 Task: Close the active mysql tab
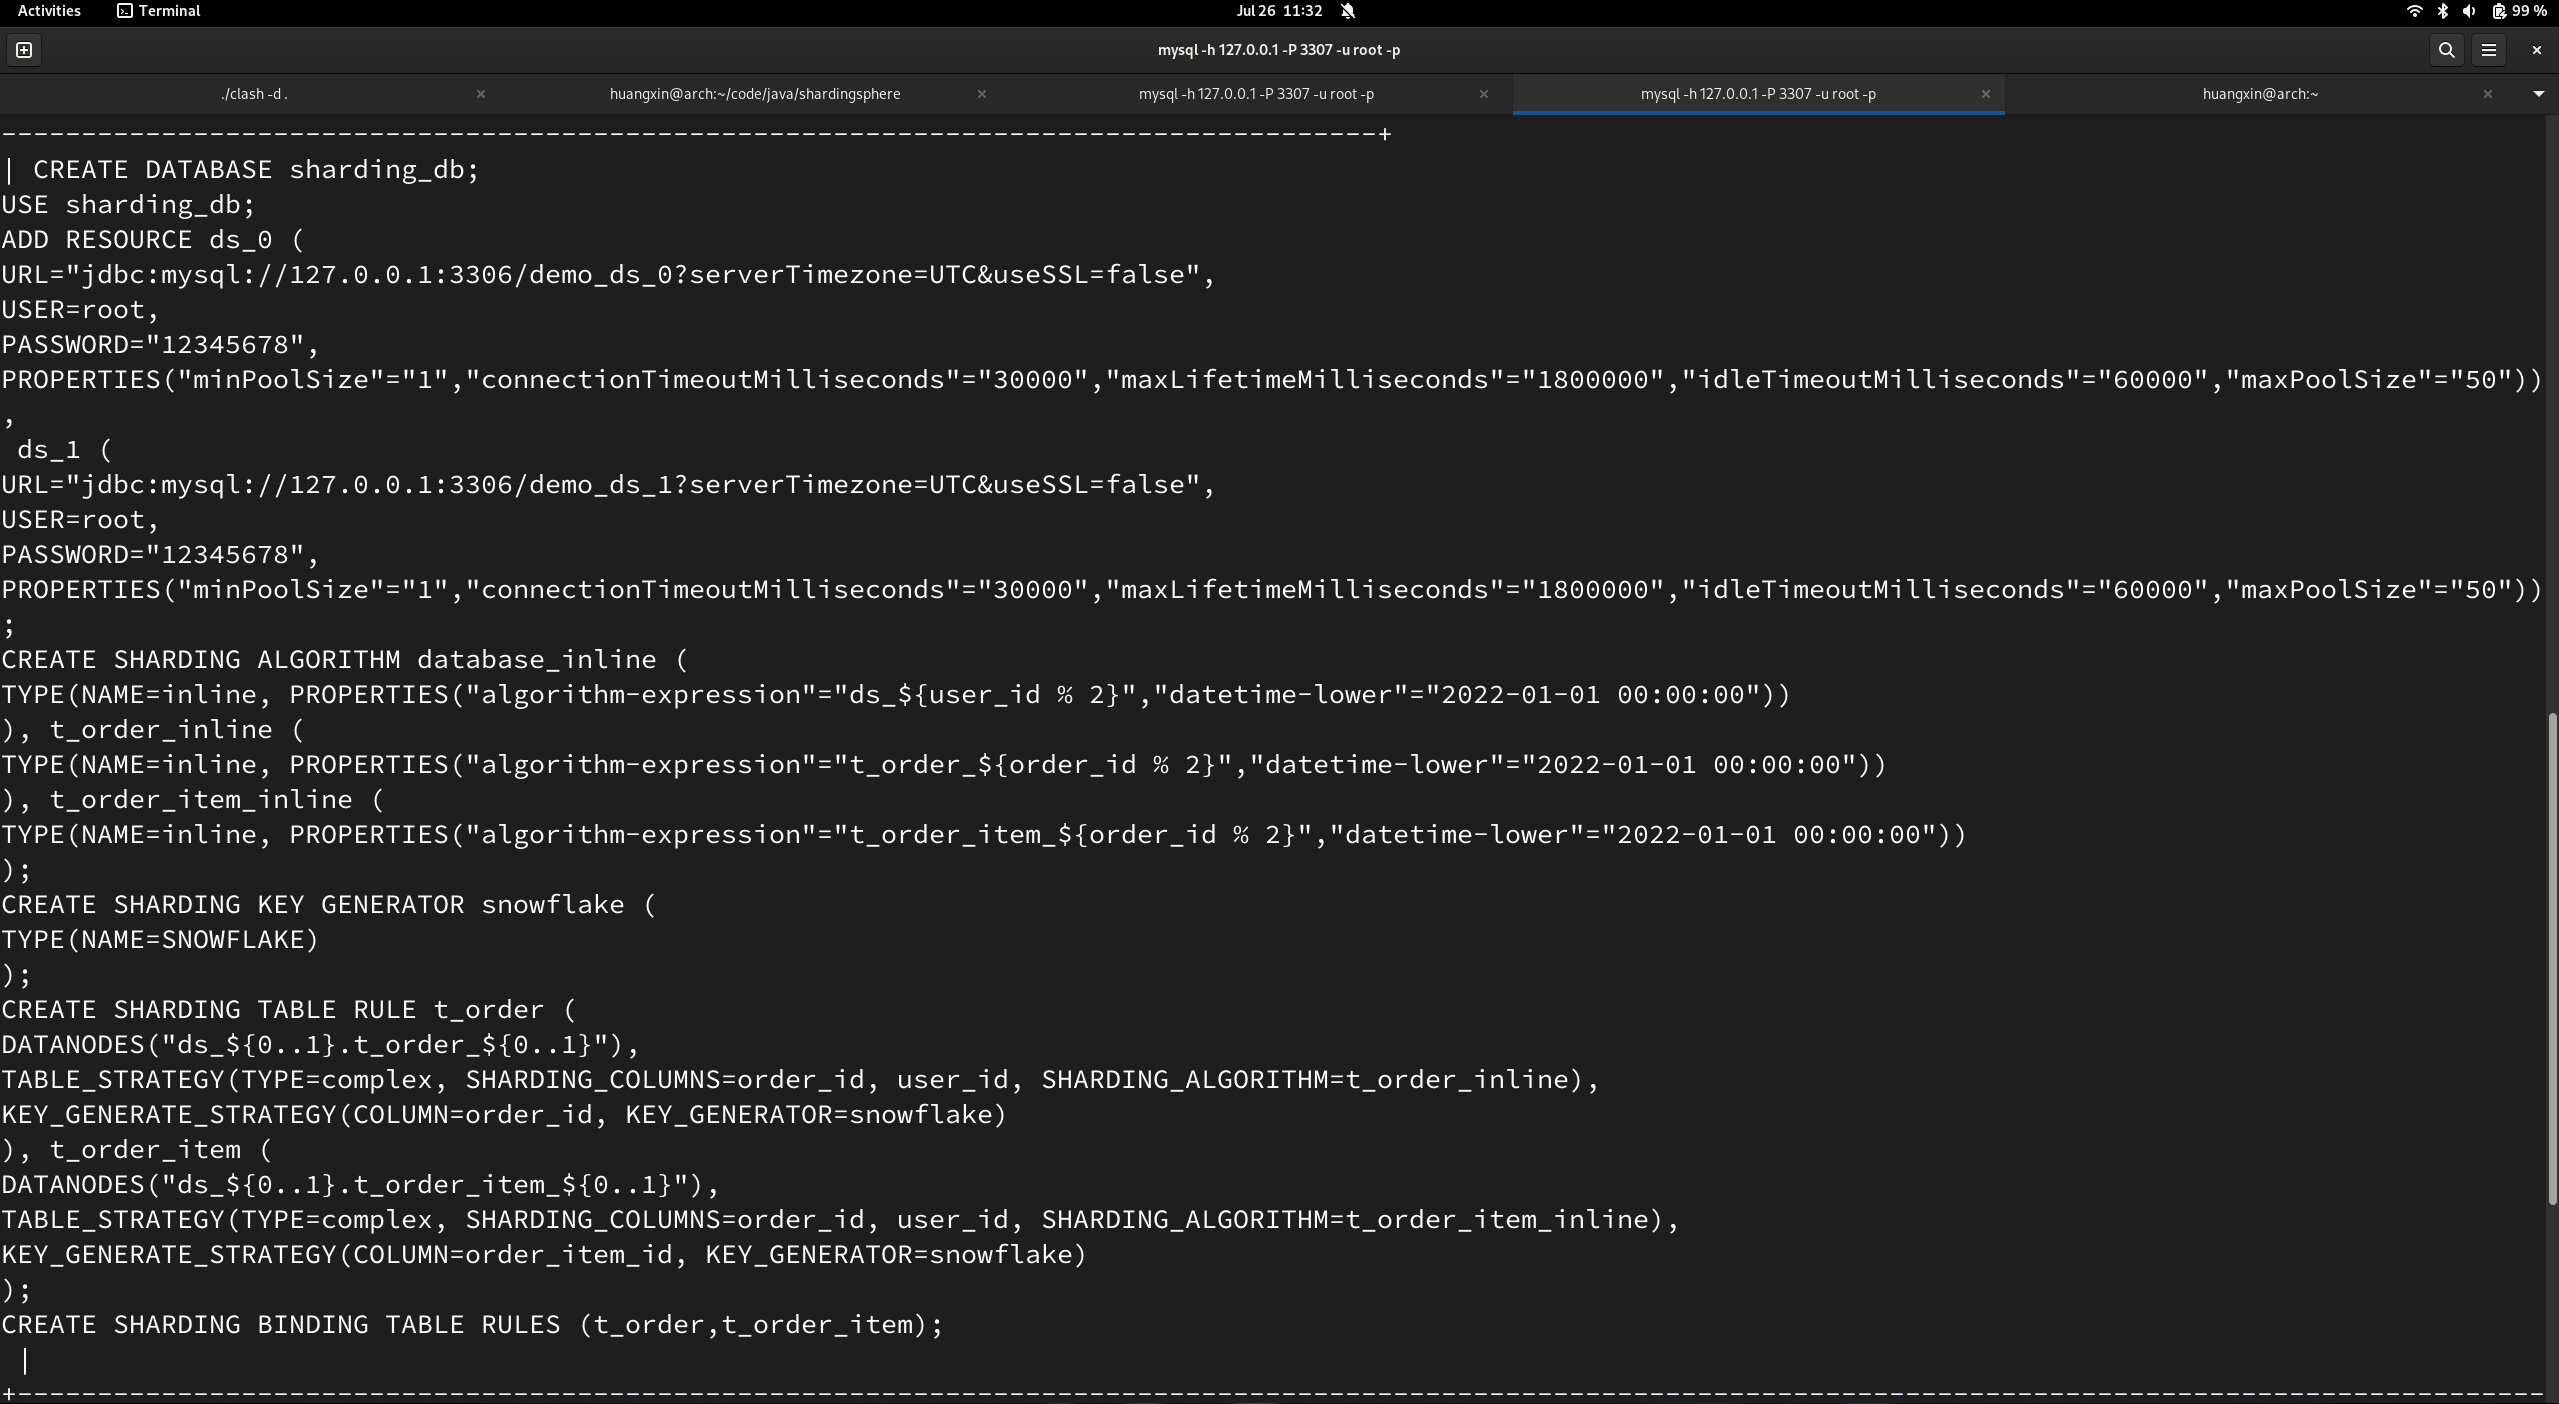coord(1984,95)
